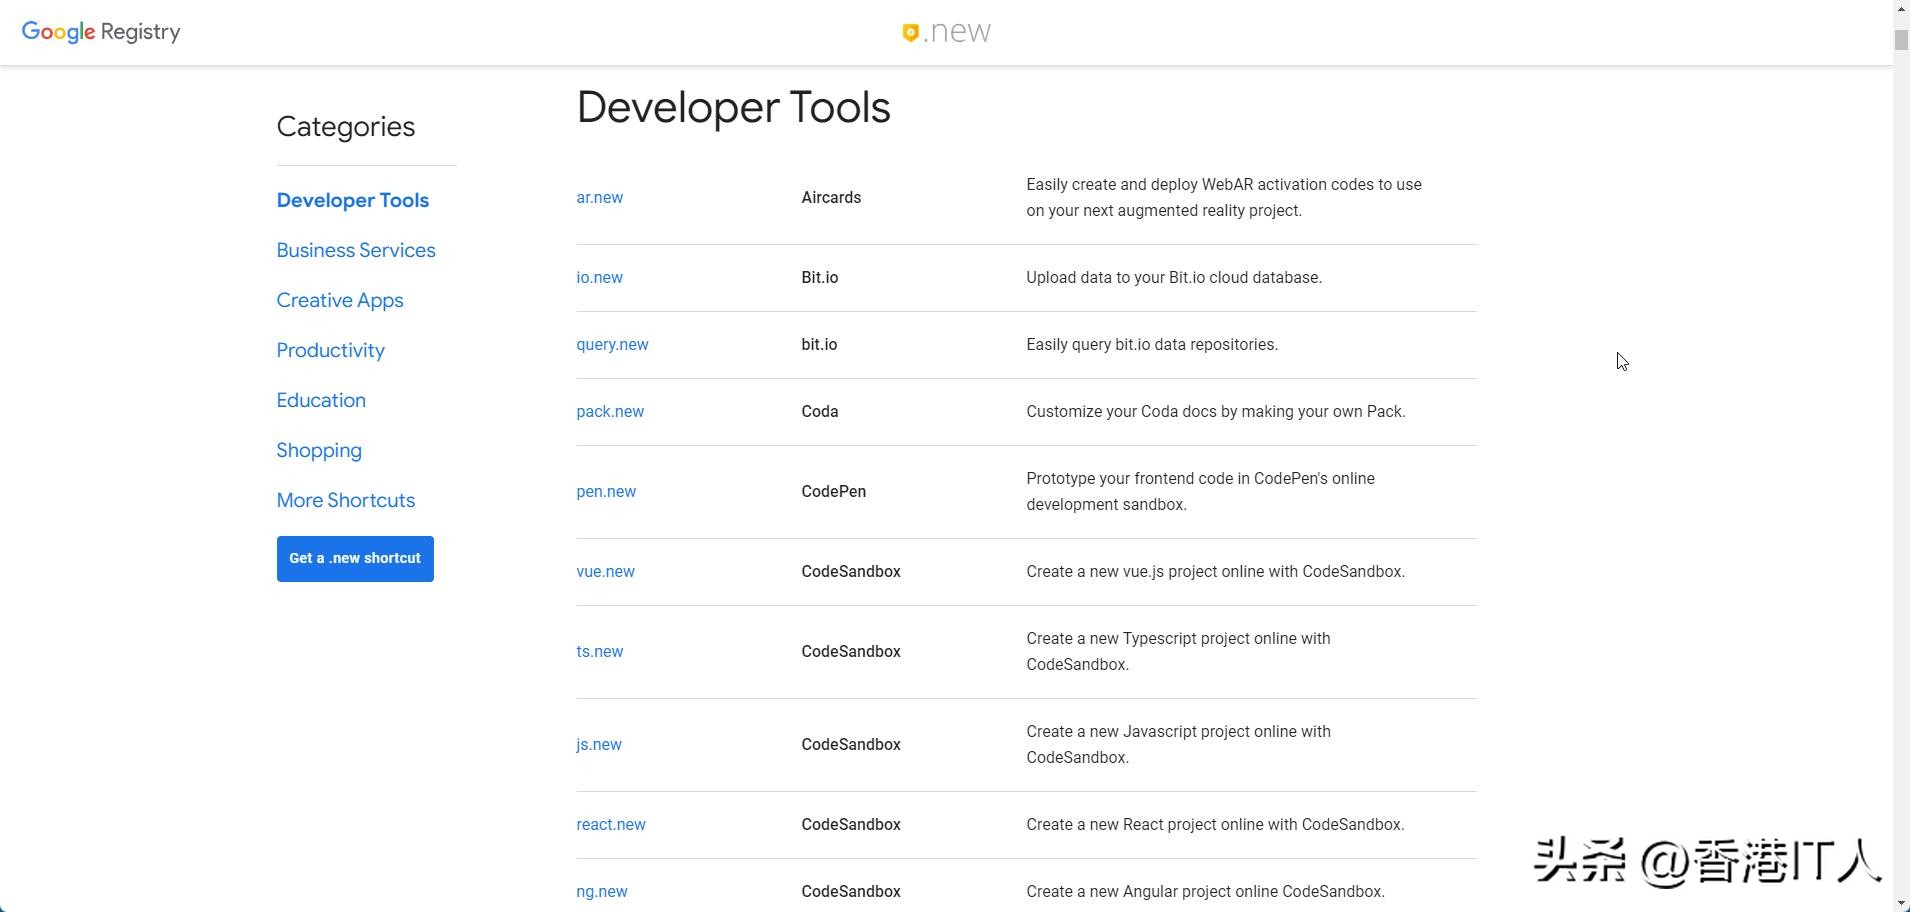Screen dimensions: 1910x912
Task: Select the Productivity category
Action: click(x=330, y=350)
